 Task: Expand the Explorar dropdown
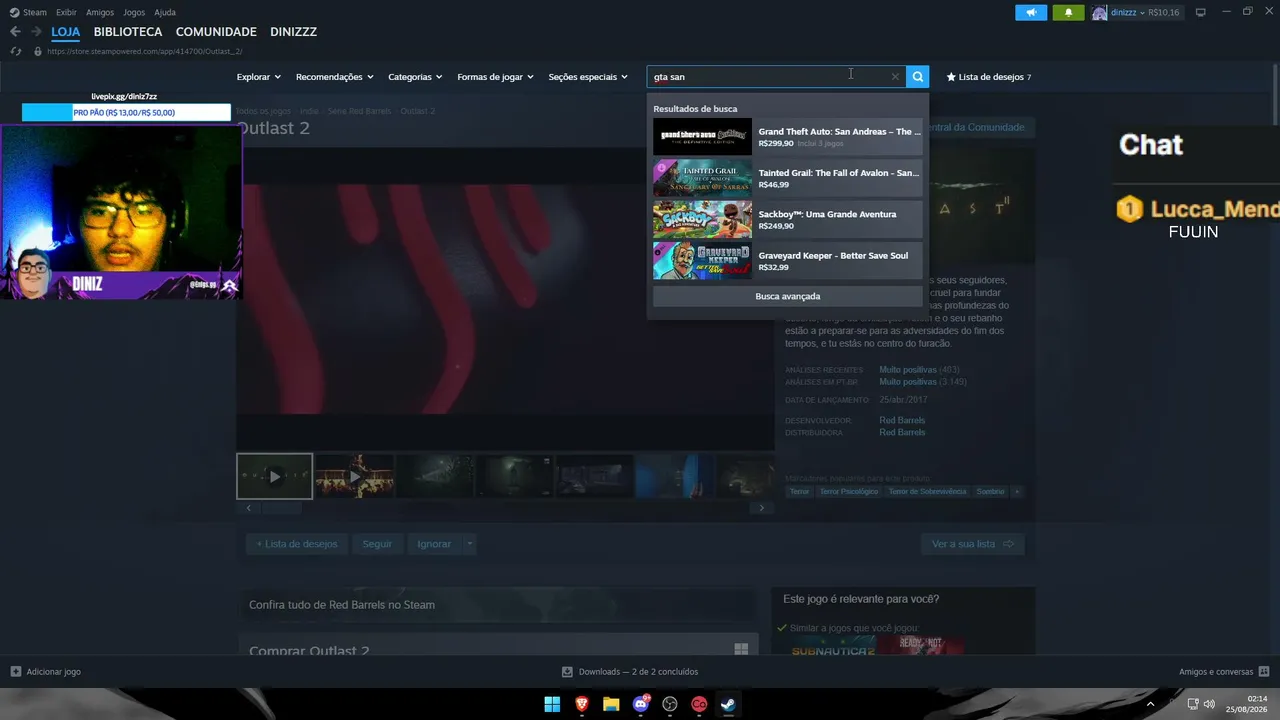coord(259,77)
